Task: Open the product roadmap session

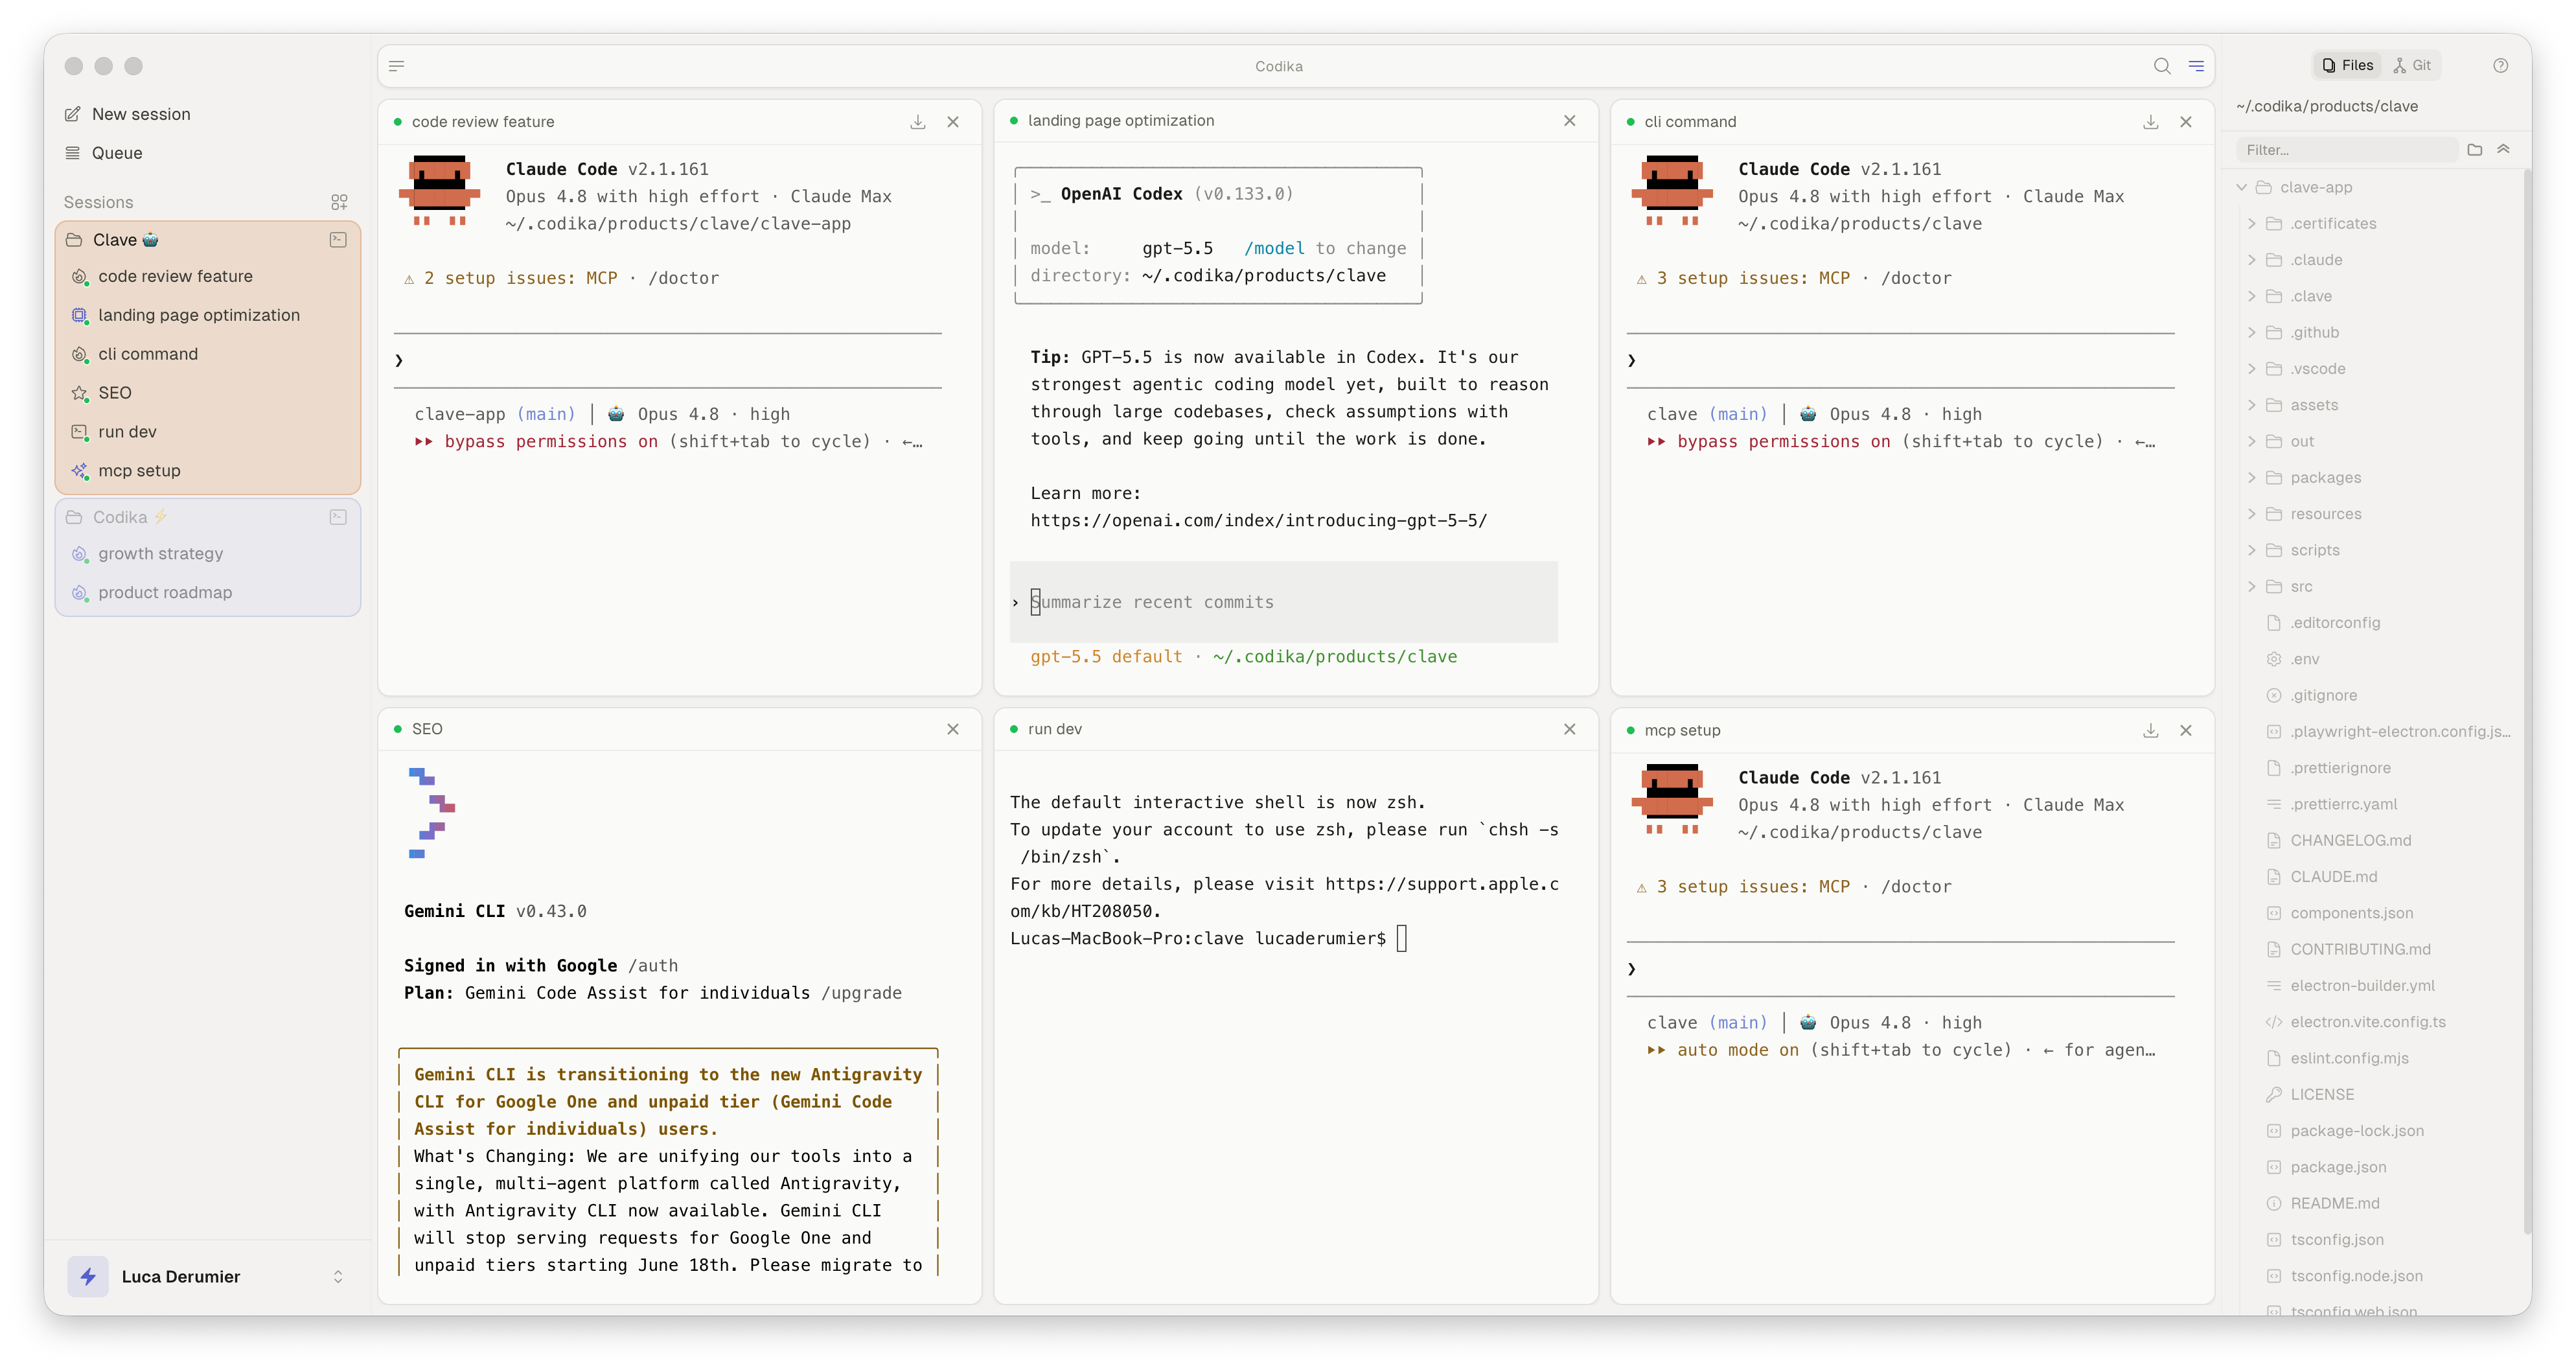Action: (208, 593)
